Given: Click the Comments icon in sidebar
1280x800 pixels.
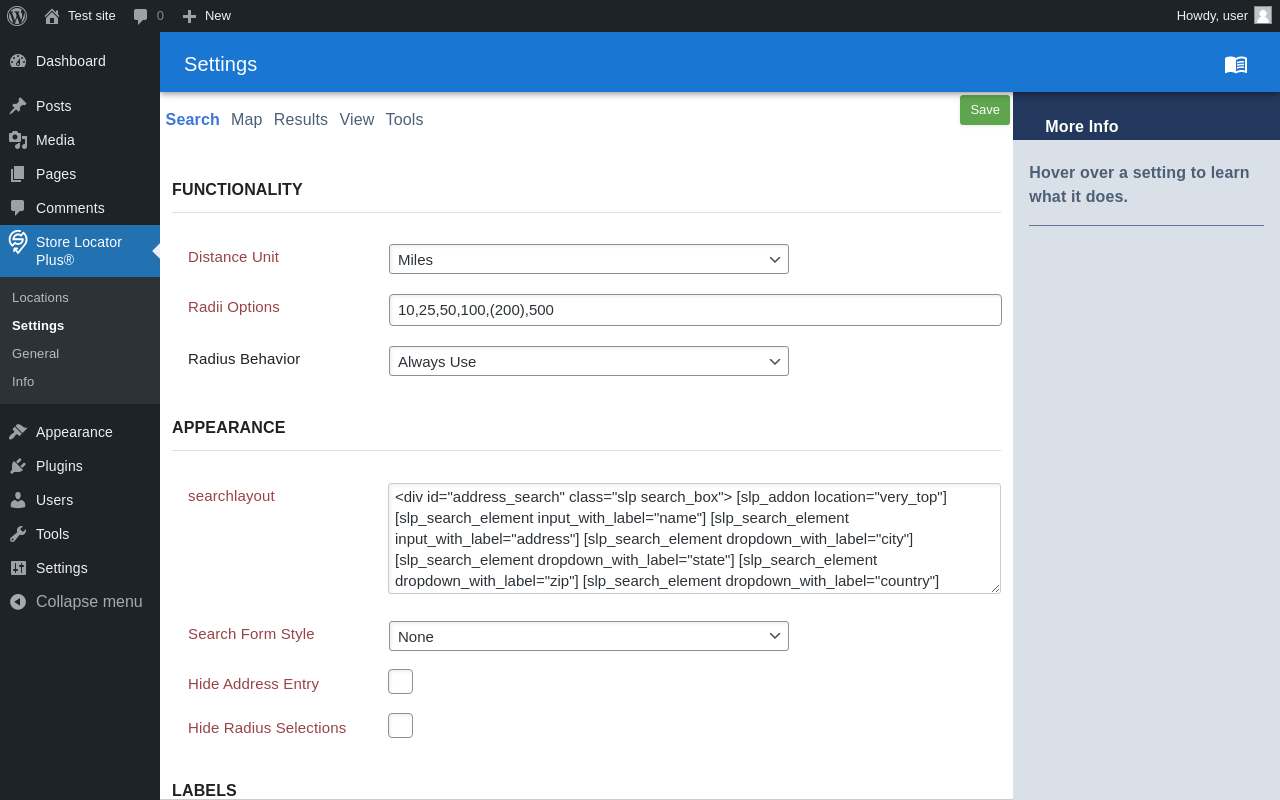Looking at the screenshot, I should 18,208.
